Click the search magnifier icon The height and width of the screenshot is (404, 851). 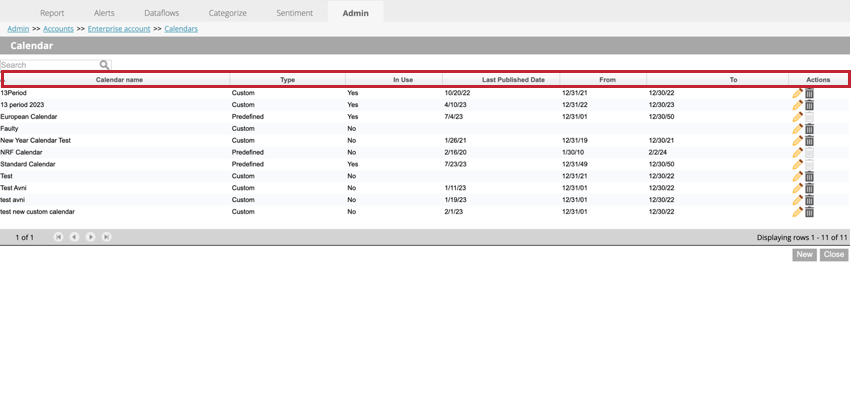pyautogui.click(x=104, y=65)
